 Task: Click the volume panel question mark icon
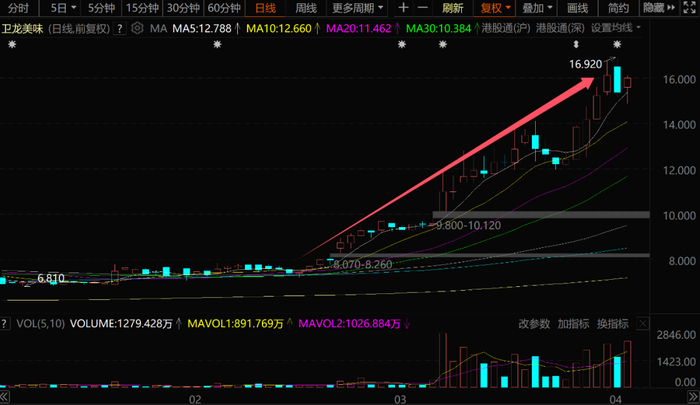pos(4,323)
